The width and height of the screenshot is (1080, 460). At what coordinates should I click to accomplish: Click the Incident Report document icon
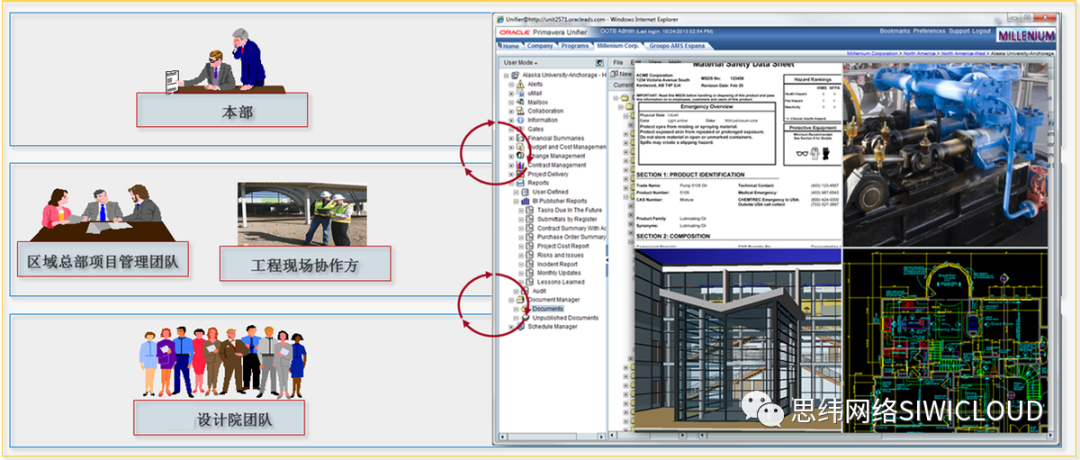pos(530,264)
